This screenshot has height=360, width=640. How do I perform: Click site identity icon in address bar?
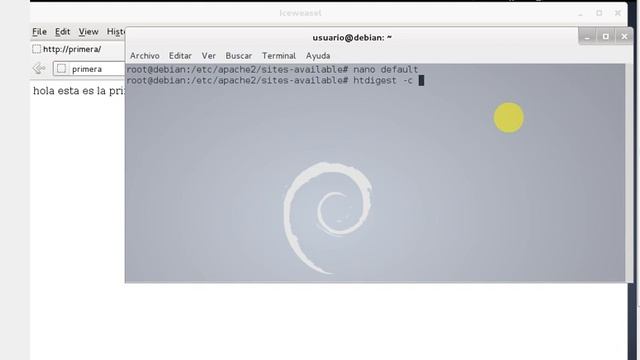pyautogui.click(x=61, y=69)
